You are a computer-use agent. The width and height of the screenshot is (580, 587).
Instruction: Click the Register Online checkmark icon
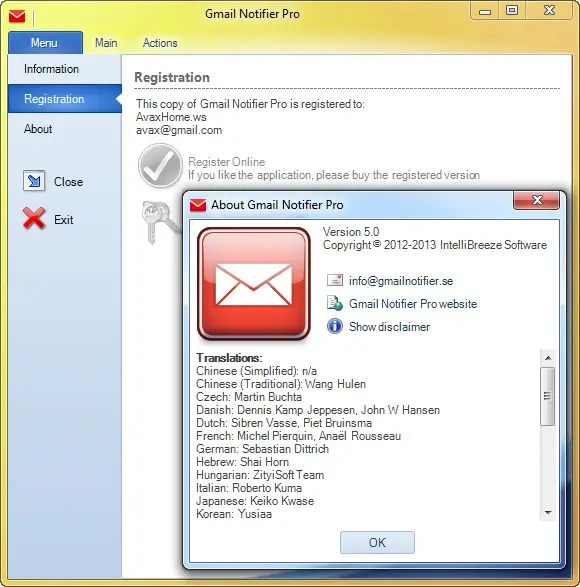click(161, 166)
